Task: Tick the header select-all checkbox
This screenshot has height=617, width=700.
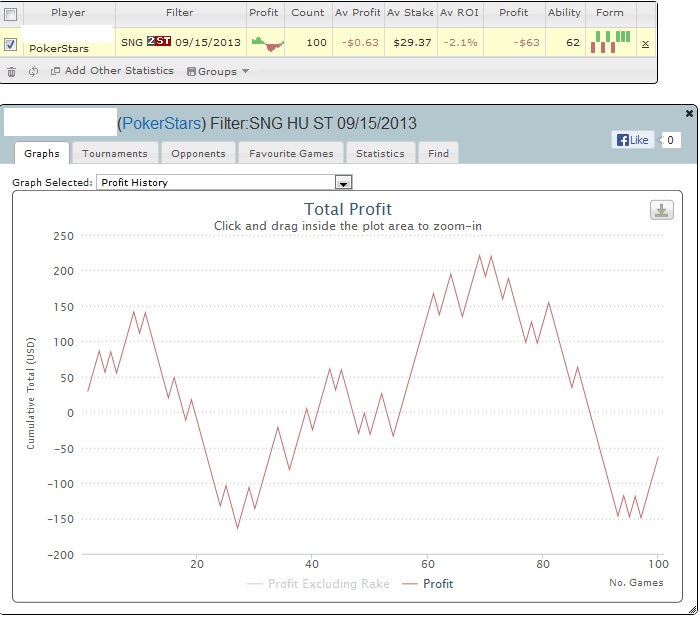Action: click(11, 15)
